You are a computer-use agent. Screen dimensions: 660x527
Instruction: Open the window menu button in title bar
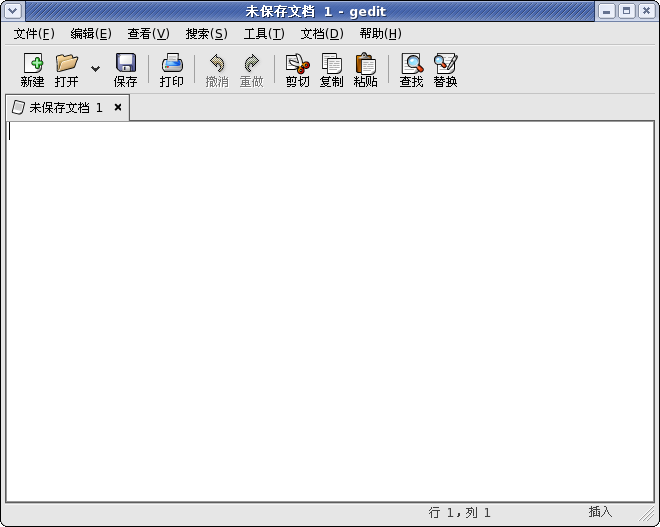coord(13,11)
